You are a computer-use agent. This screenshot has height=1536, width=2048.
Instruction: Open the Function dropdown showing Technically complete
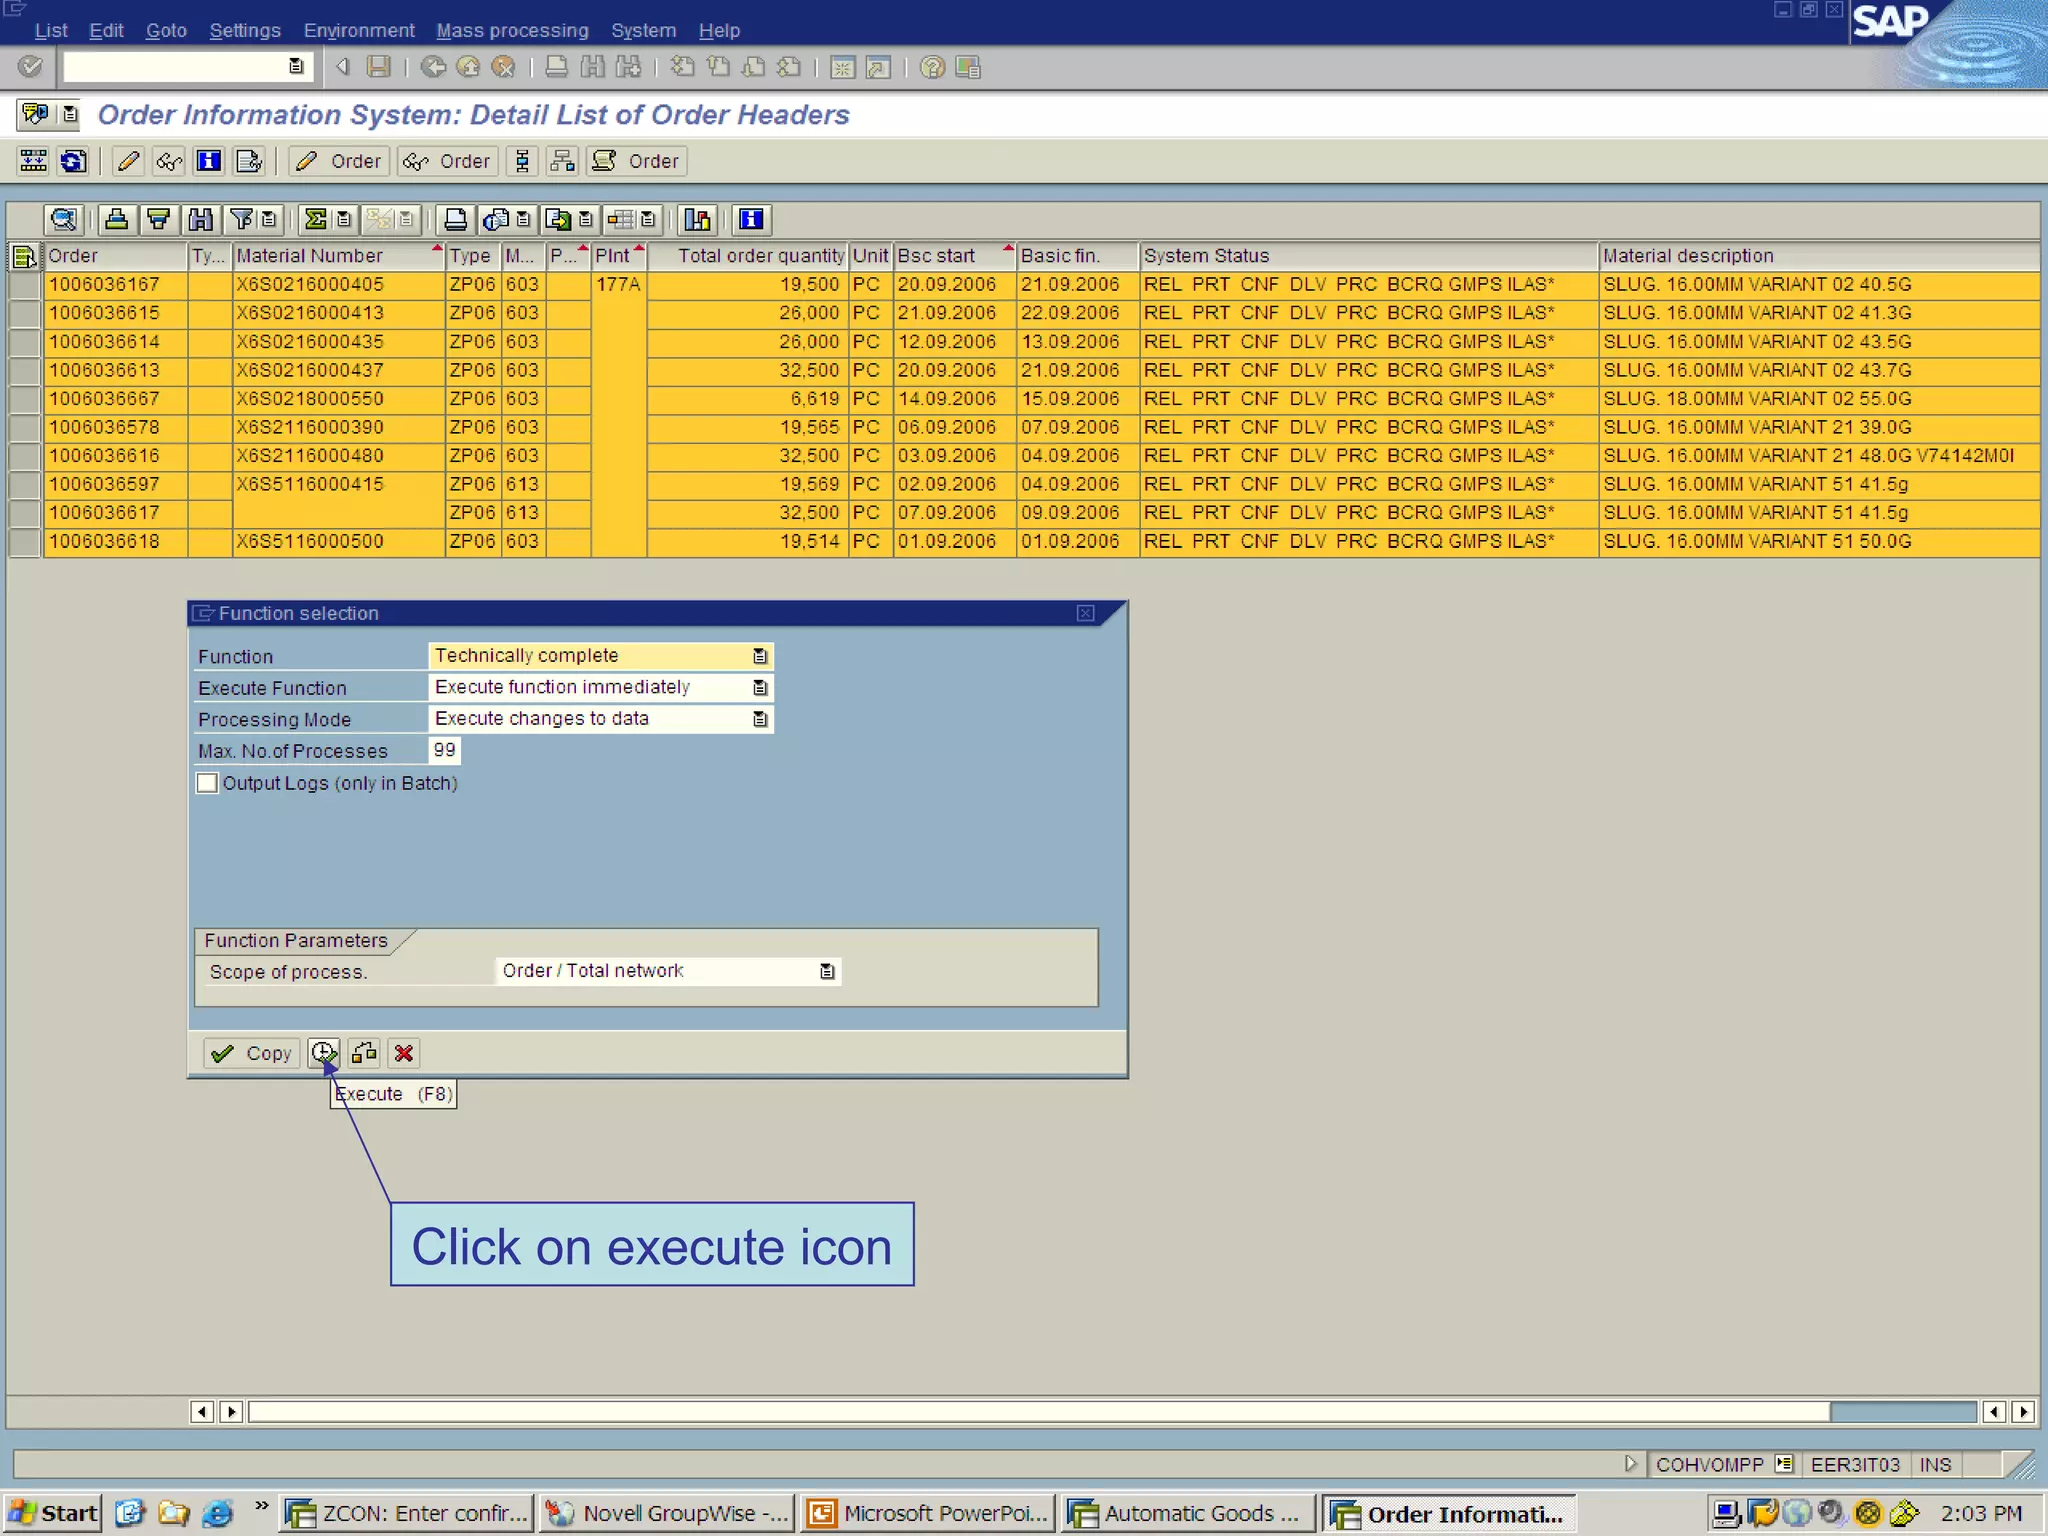click(x=760, y=656)
